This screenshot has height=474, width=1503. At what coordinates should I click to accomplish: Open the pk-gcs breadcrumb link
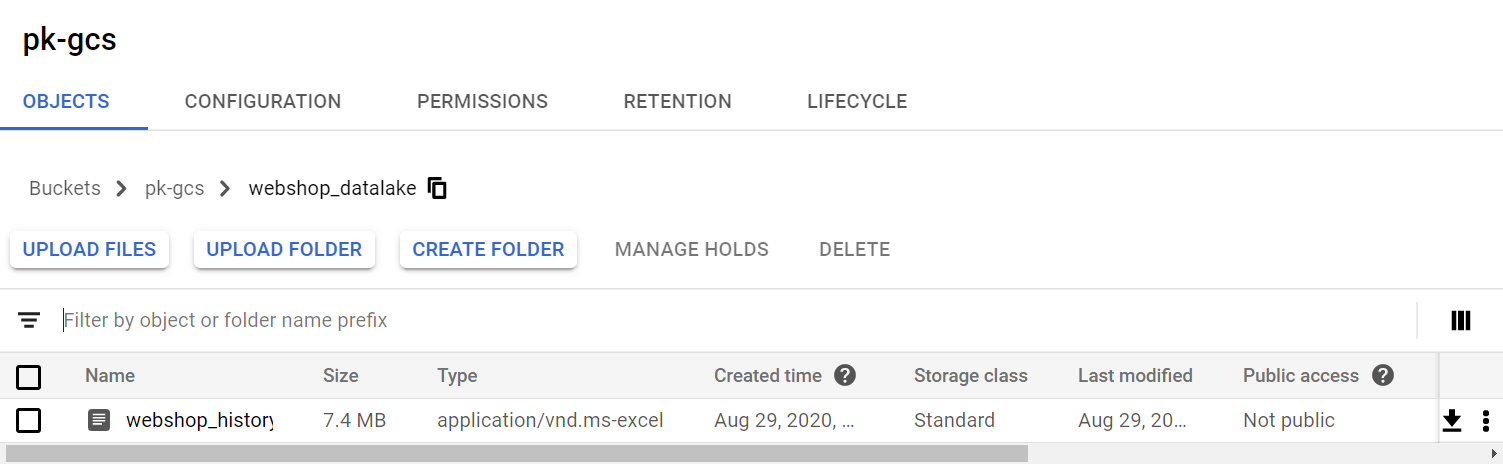coord(174,188)
